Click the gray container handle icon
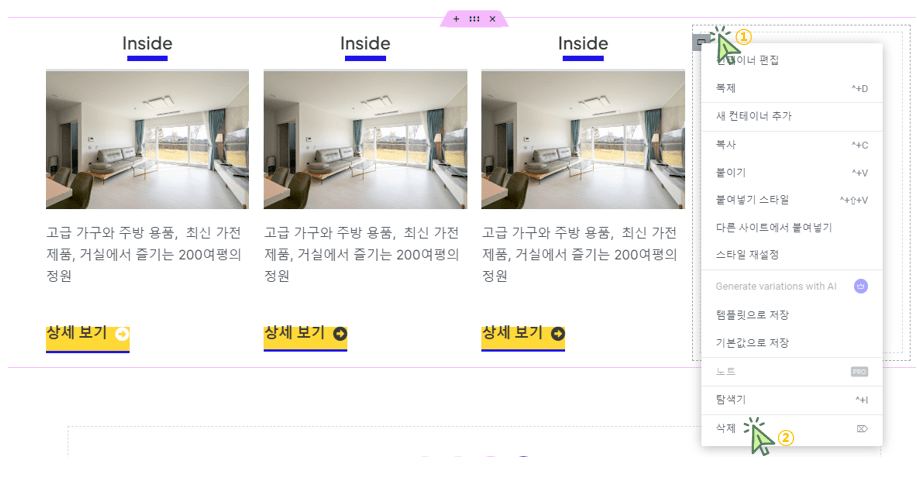The image size is (917, 477). coord(701,42)
